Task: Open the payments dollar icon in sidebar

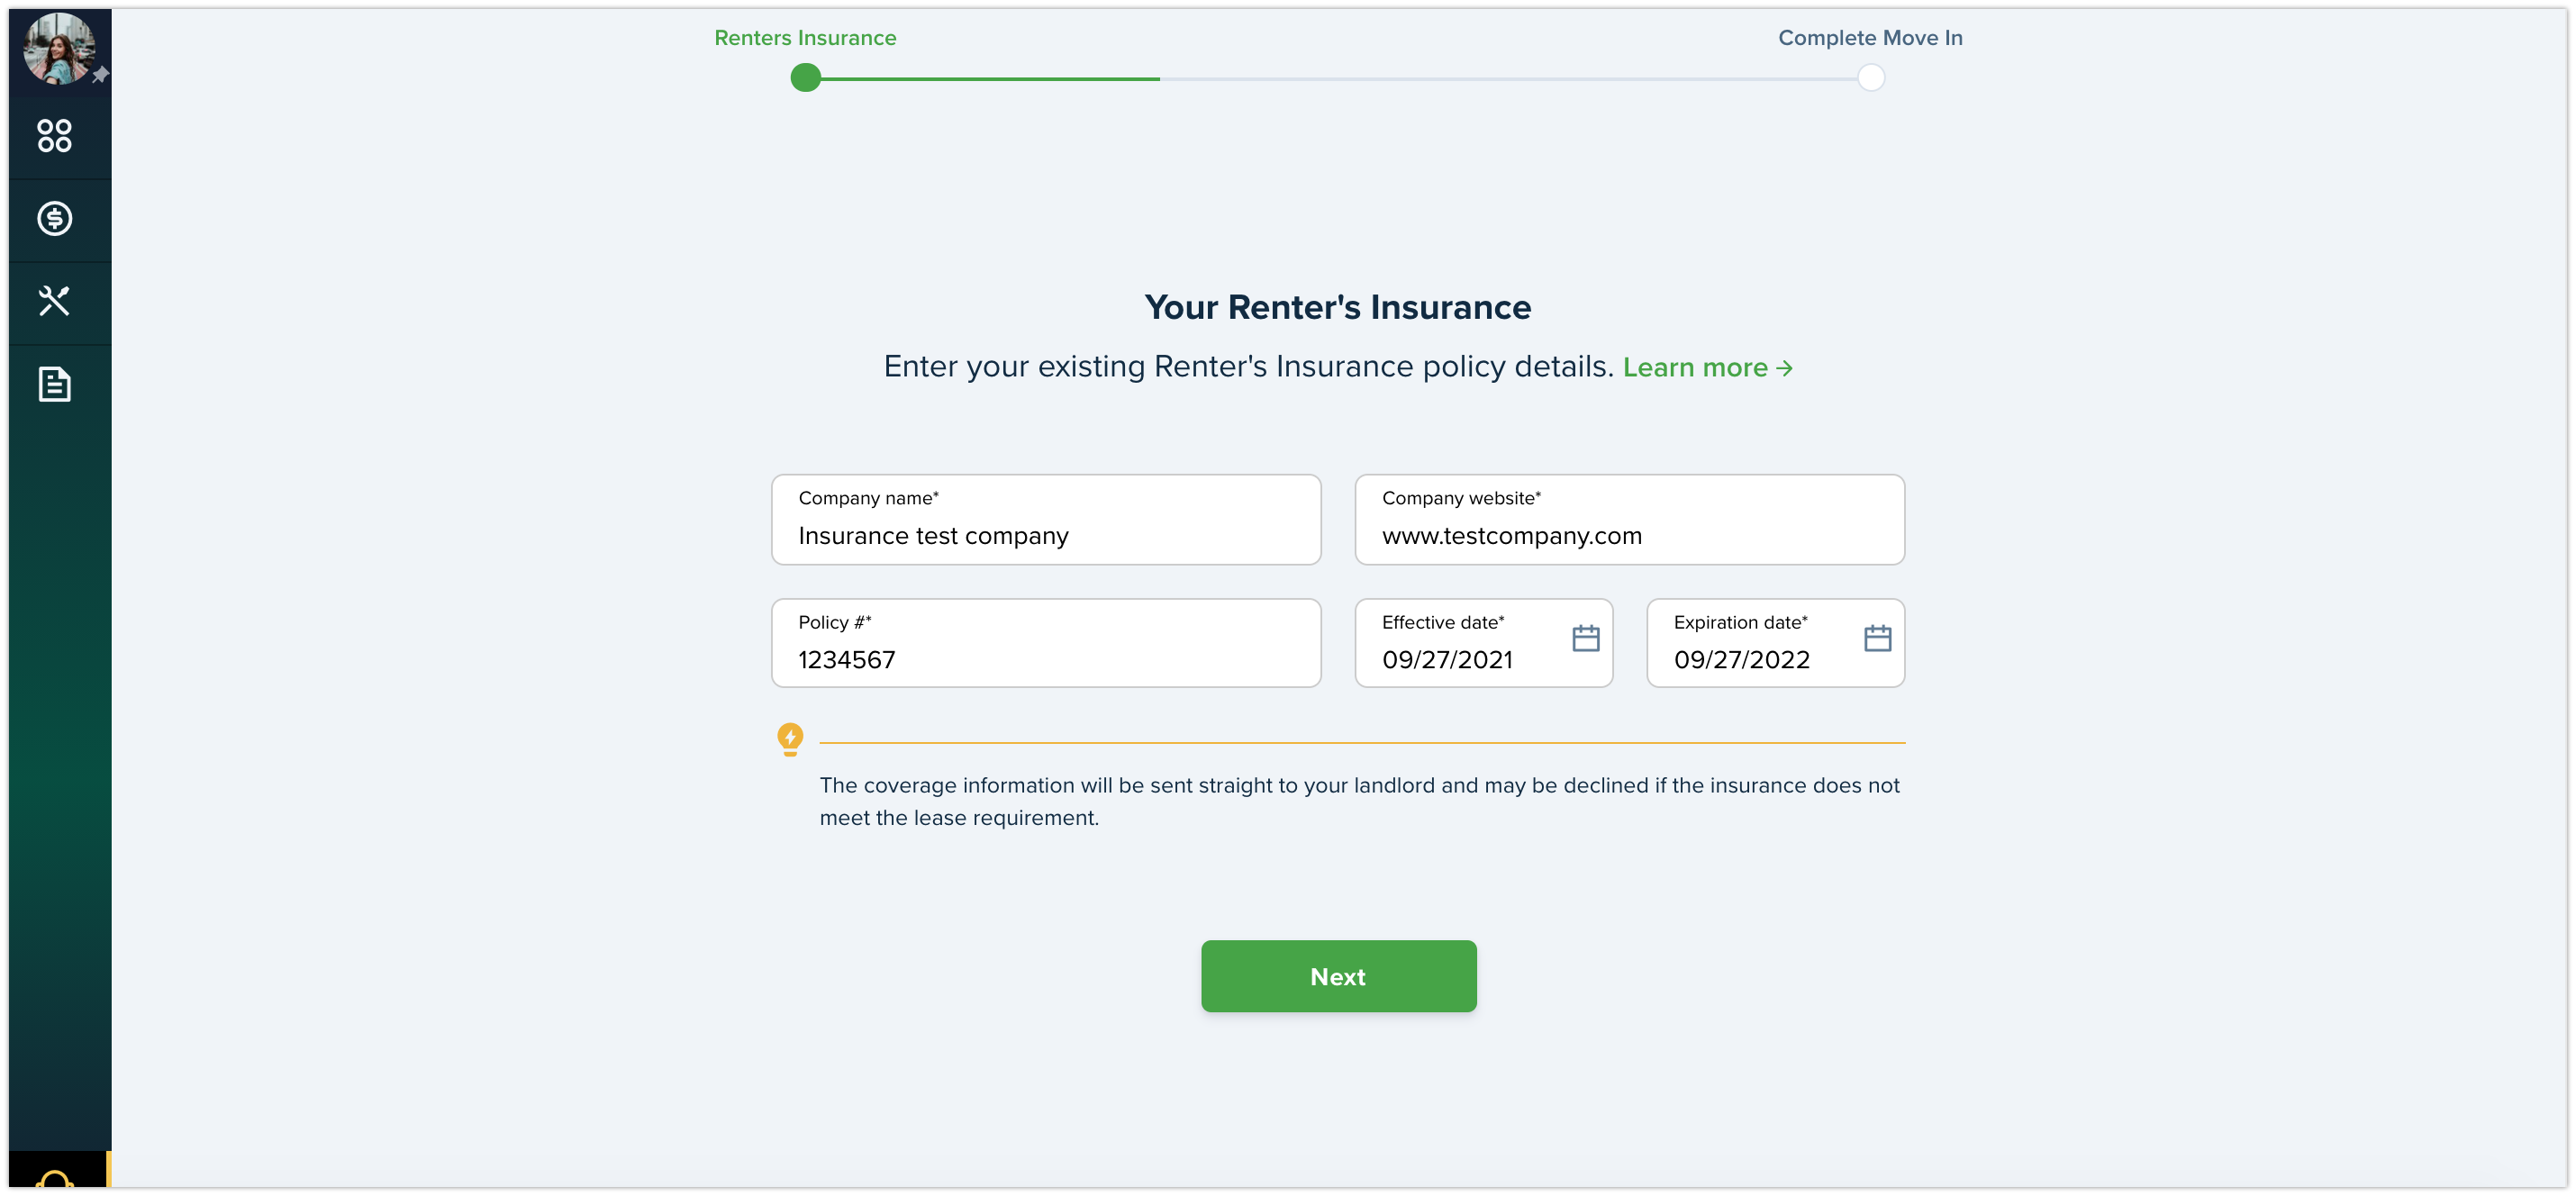Action: 54,219
